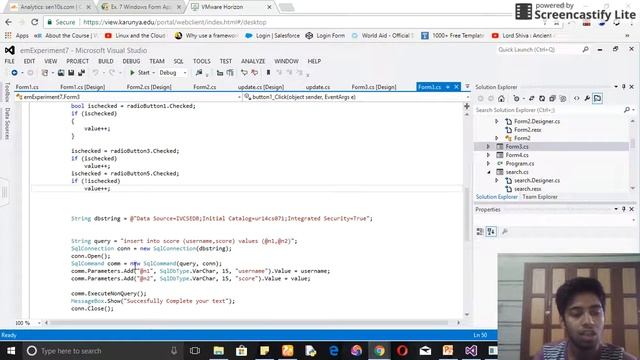Image resolution: width=640 pixels, height=360 pixels.
Task: Click the New Project toolbar icon
Action: (45, 73)
